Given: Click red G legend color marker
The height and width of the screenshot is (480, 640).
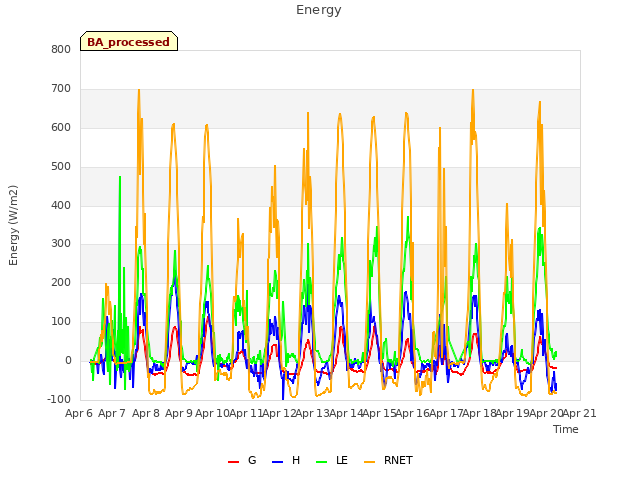Looking at the screenshot, I should pos(233,462).
